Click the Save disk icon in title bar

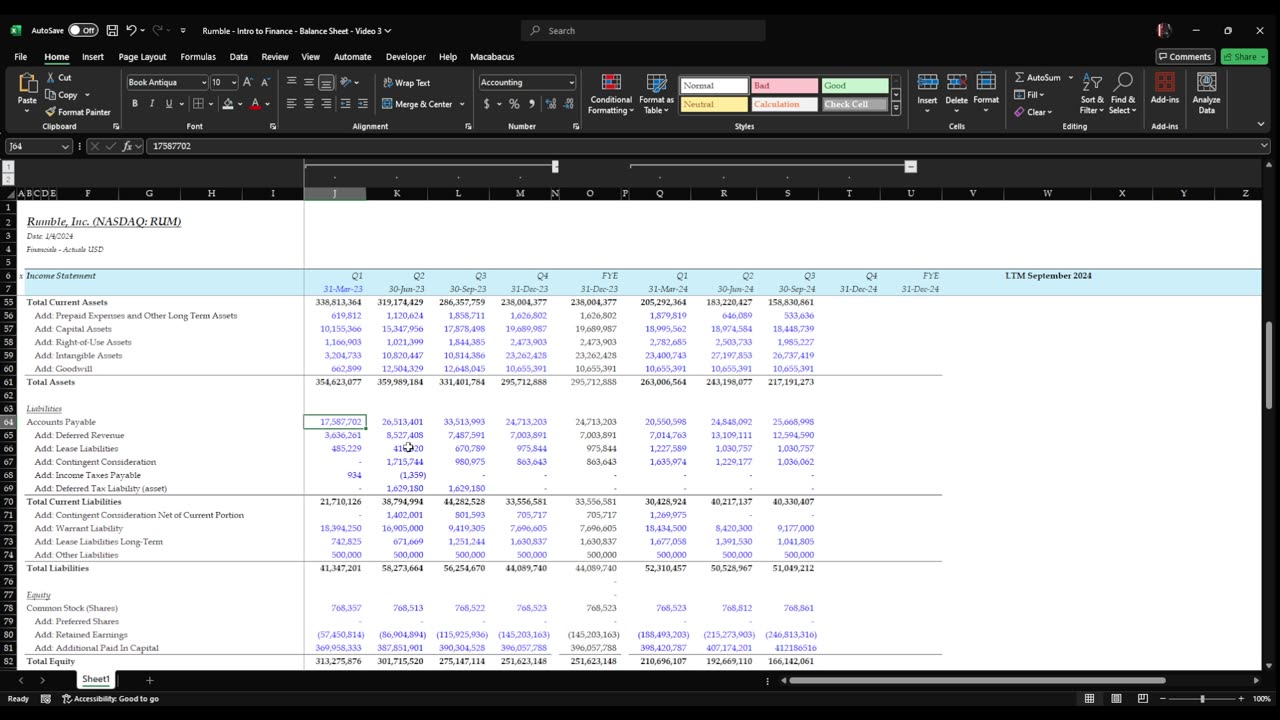click(x=112, y=31)
